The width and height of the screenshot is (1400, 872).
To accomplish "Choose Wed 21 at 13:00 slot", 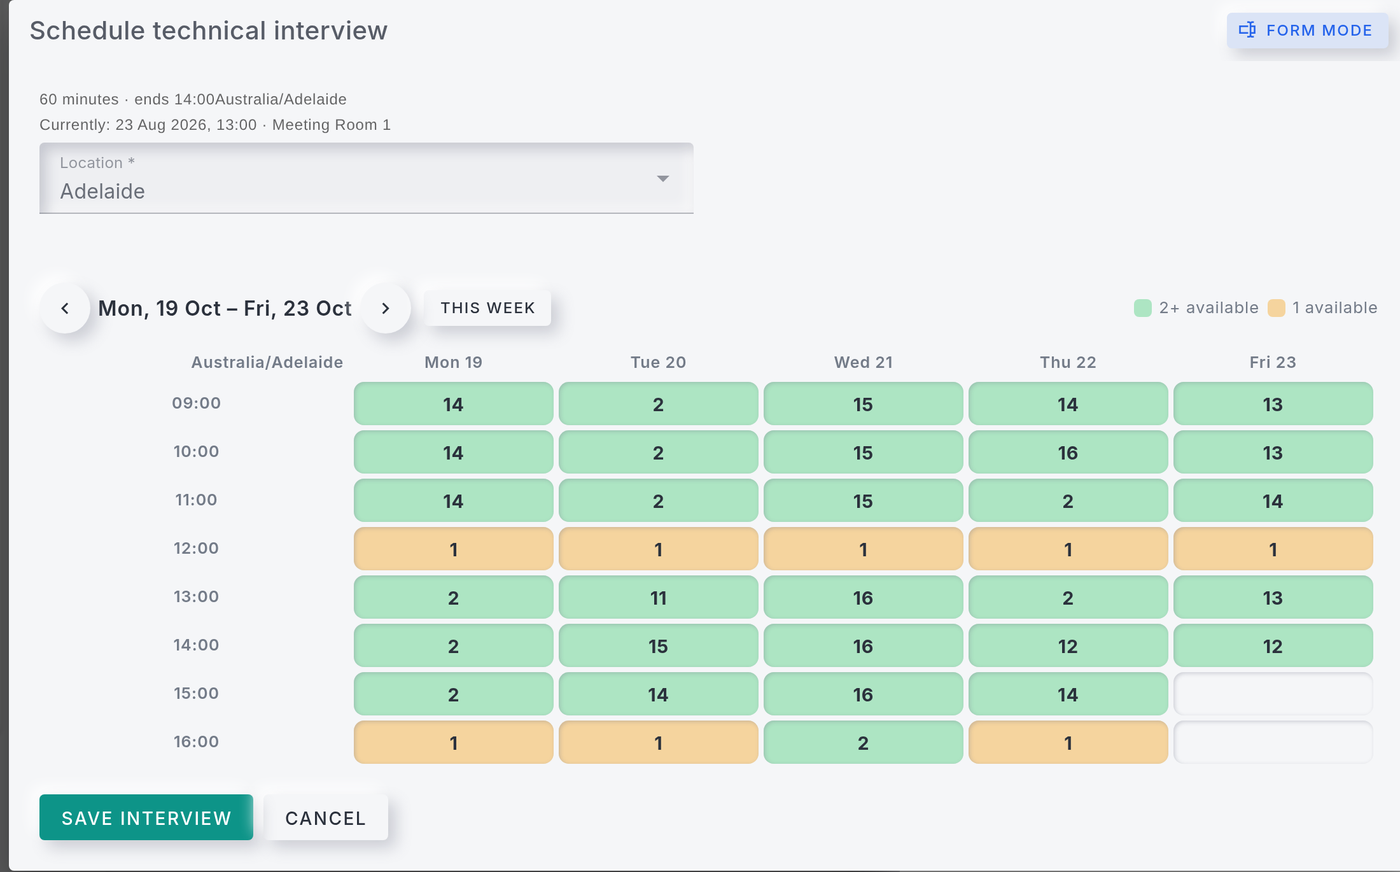I will [x=863, y=597].
